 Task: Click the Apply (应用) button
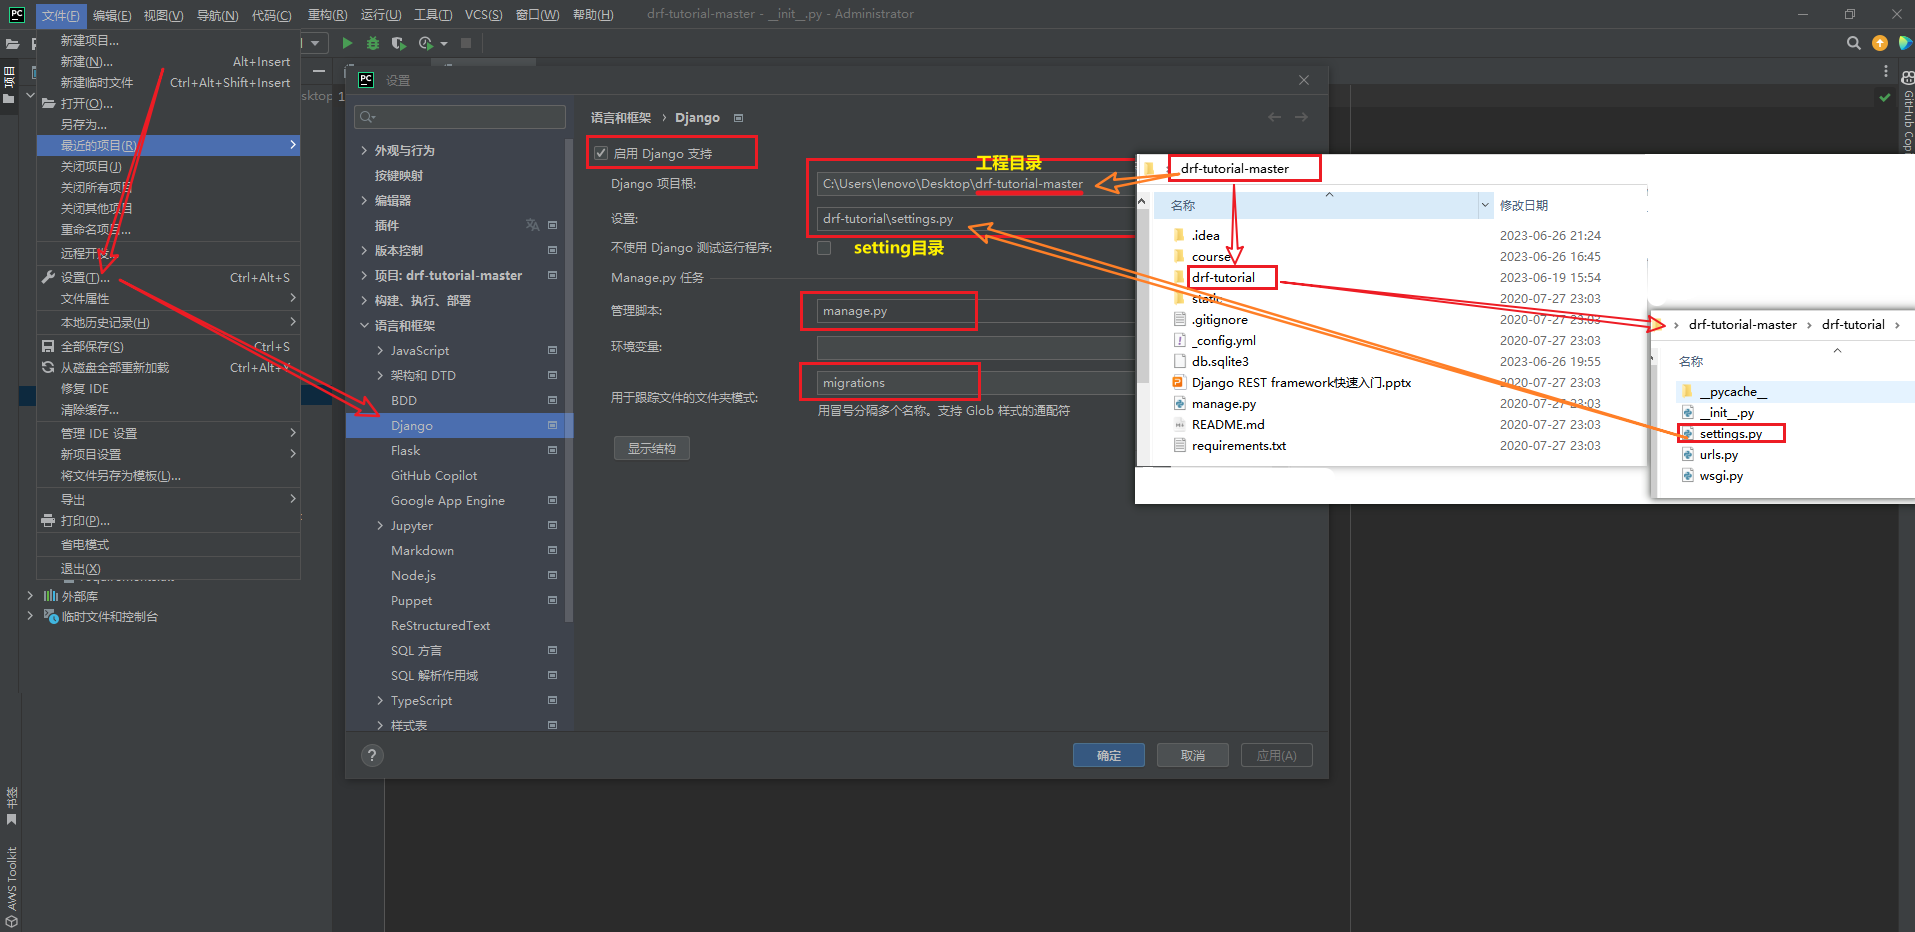(x=1277, y=755)
